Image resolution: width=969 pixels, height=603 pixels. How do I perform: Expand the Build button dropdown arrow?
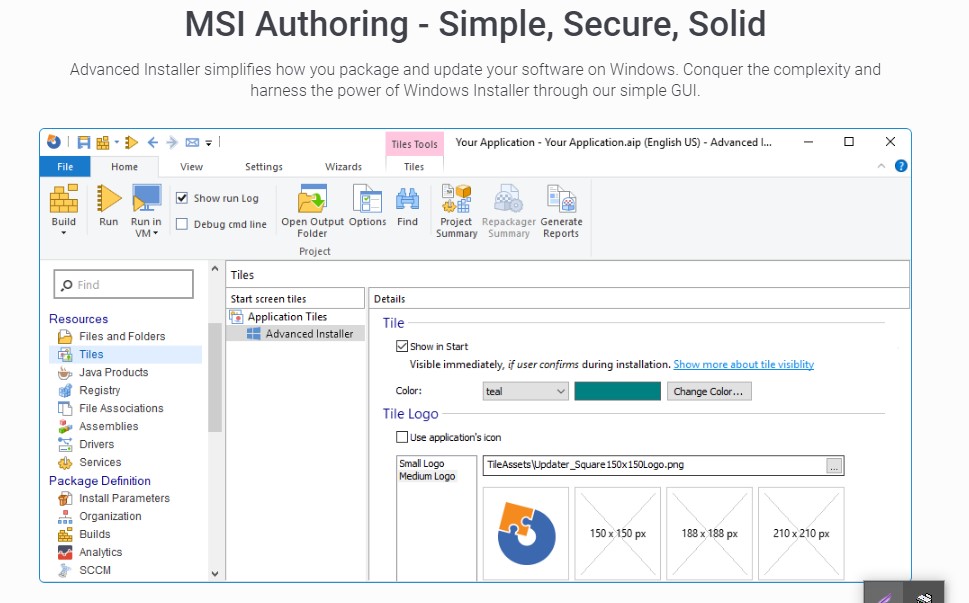point(64,233)
